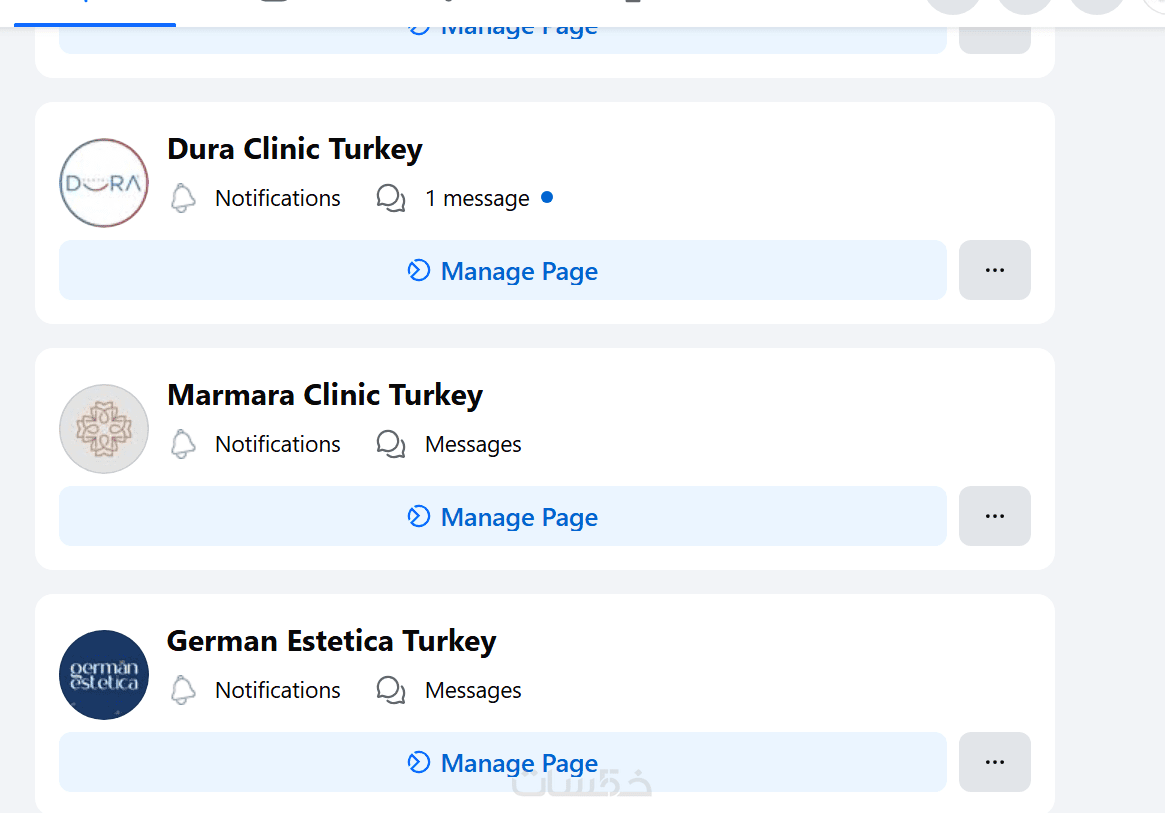Select the Messages text under German Estetica Turkey

[473, 690]
